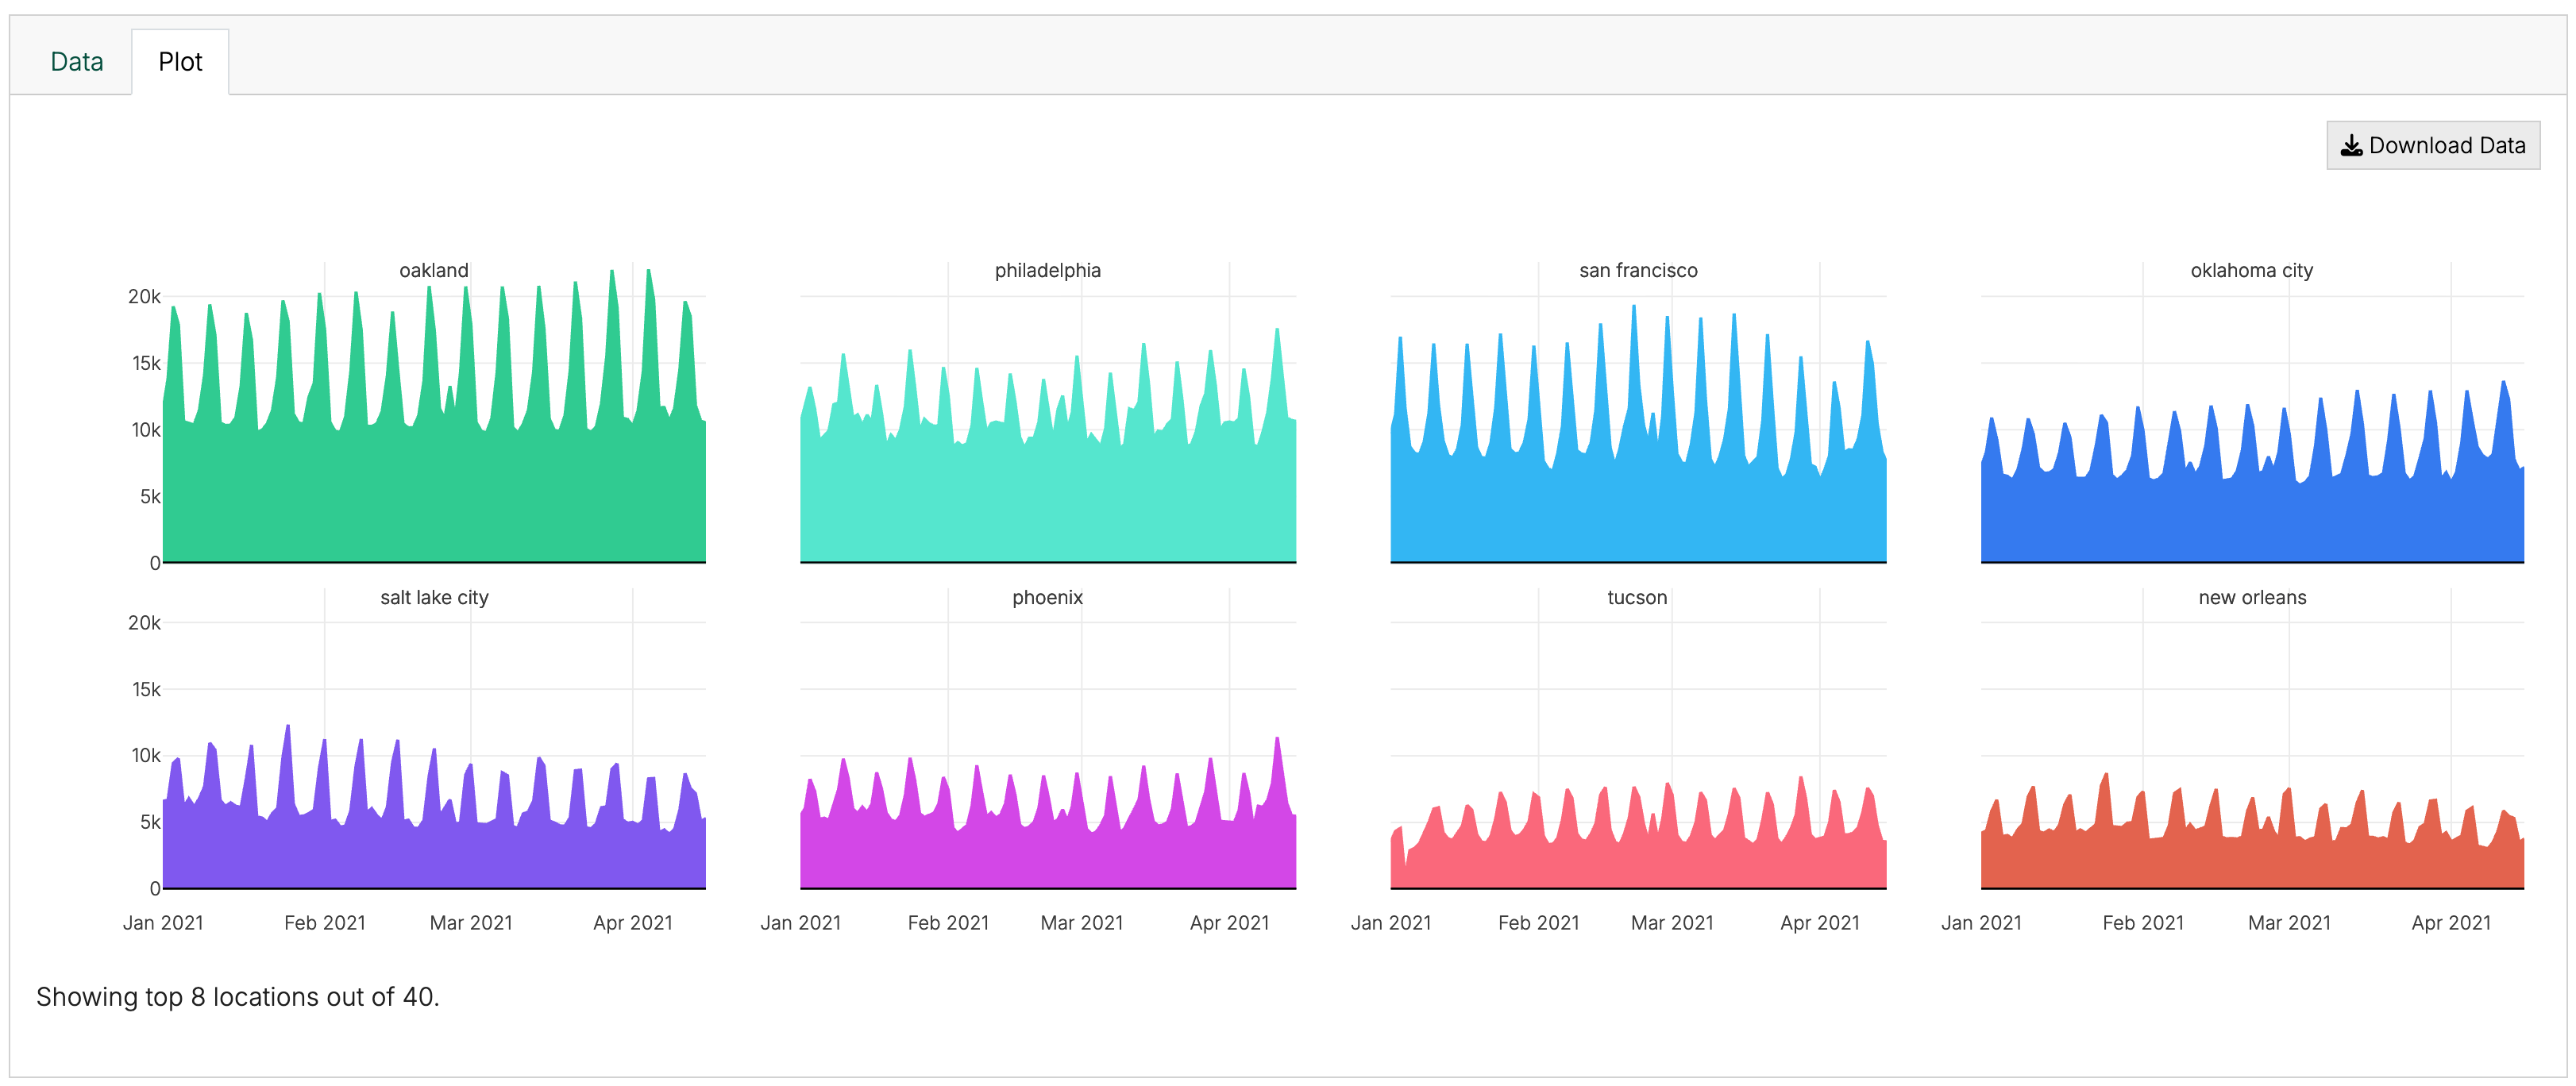Click the pink tucson area chart

1638,865
